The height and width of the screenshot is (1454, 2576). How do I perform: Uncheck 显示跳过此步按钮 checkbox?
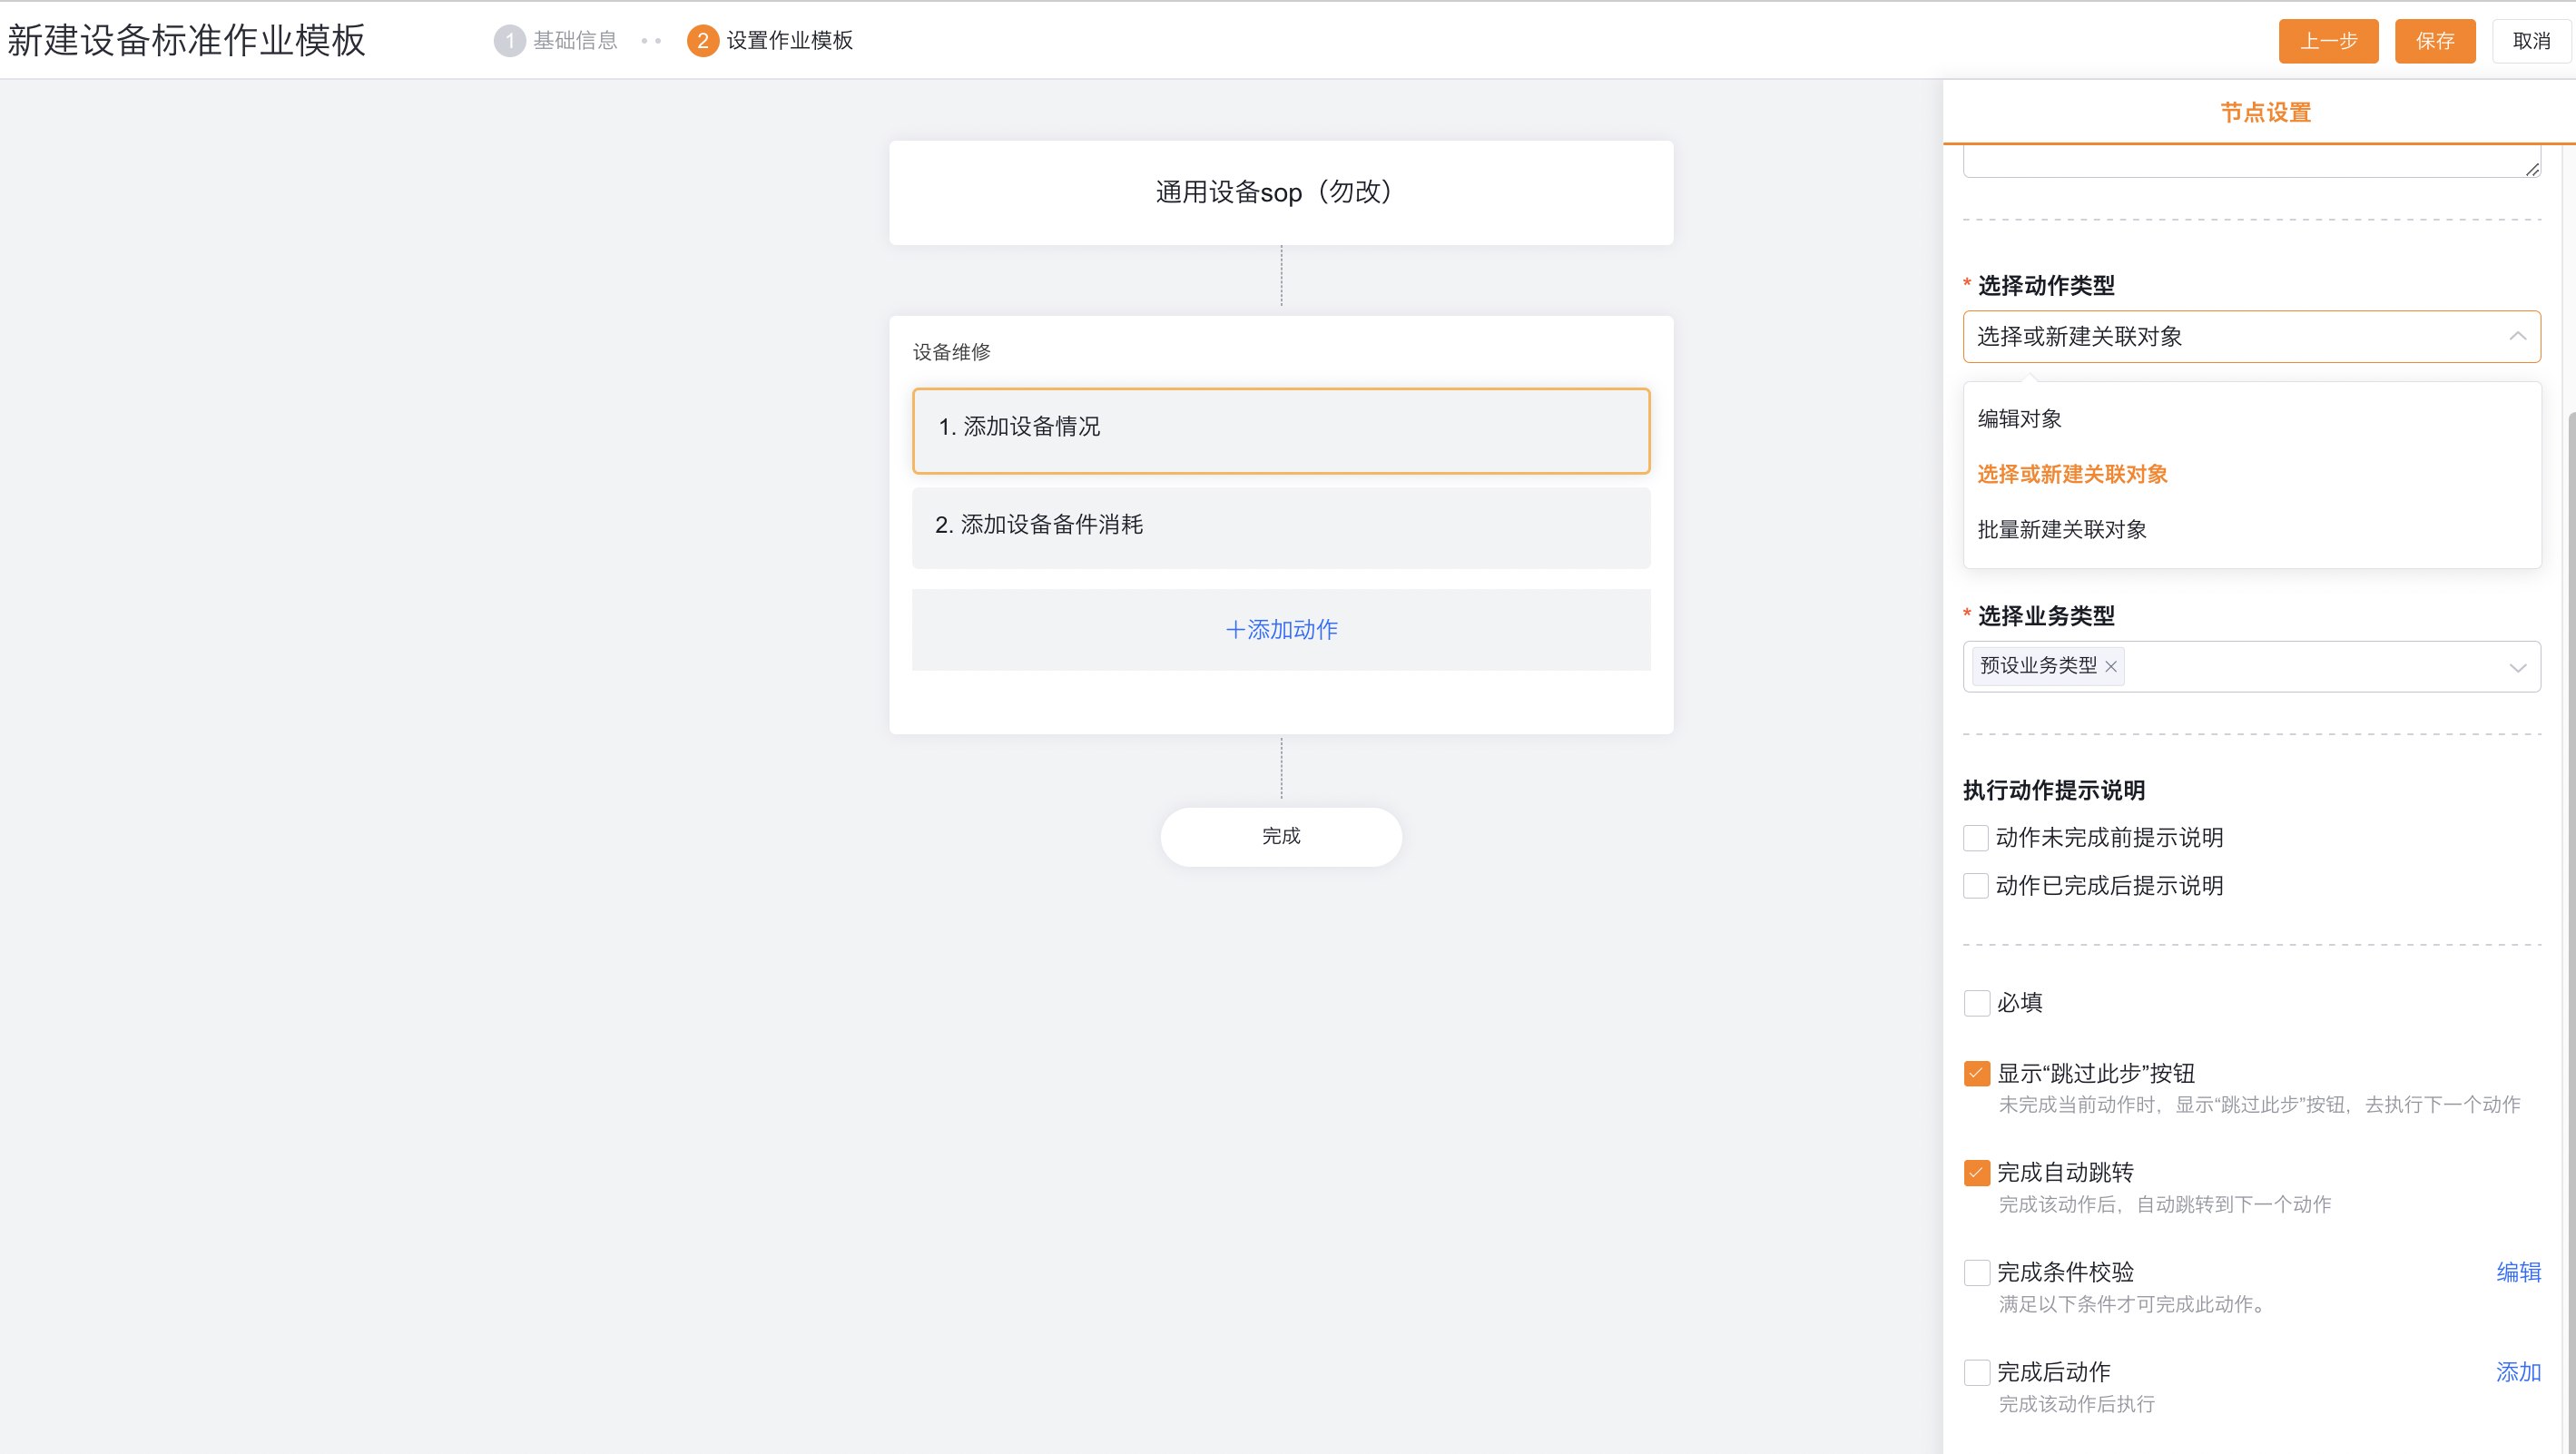click(x=1976, y=1074)
